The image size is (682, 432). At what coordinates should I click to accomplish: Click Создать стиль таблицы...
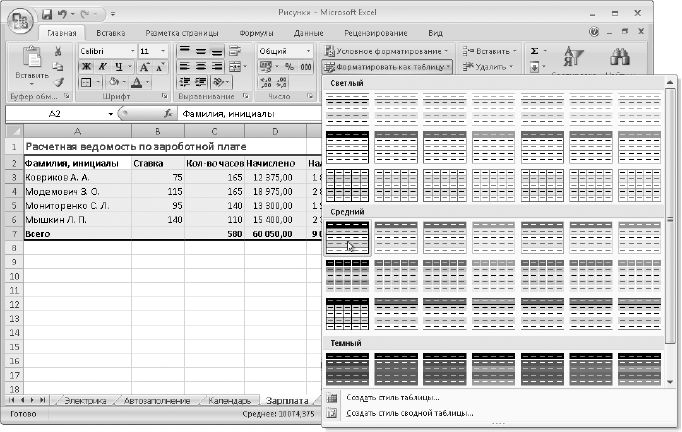[391, 398]
